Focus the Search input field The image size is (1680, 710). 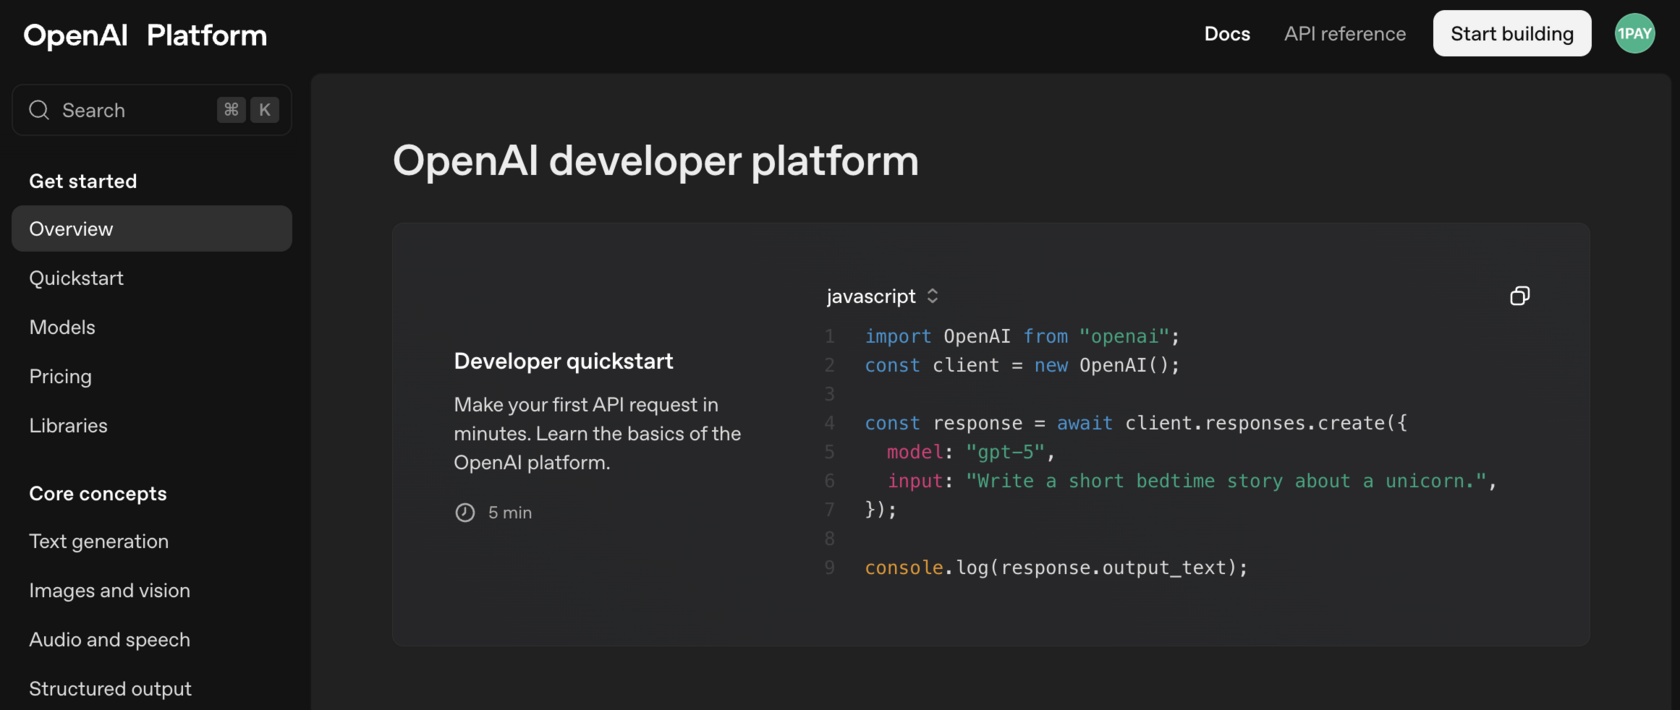pyautogui.click(x=152, y=110)
